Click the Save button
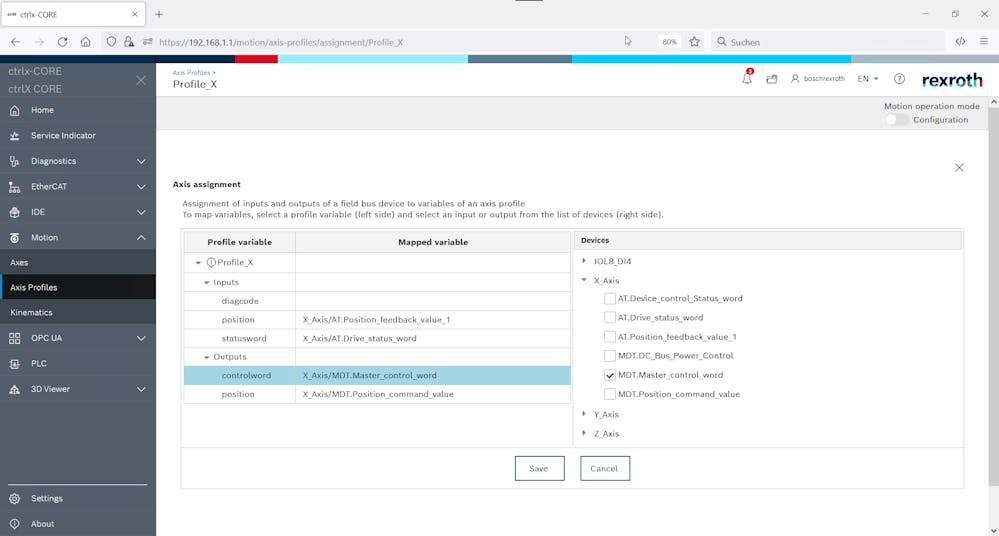This screenshot has width=999, height=536. (x=539, y=468)
